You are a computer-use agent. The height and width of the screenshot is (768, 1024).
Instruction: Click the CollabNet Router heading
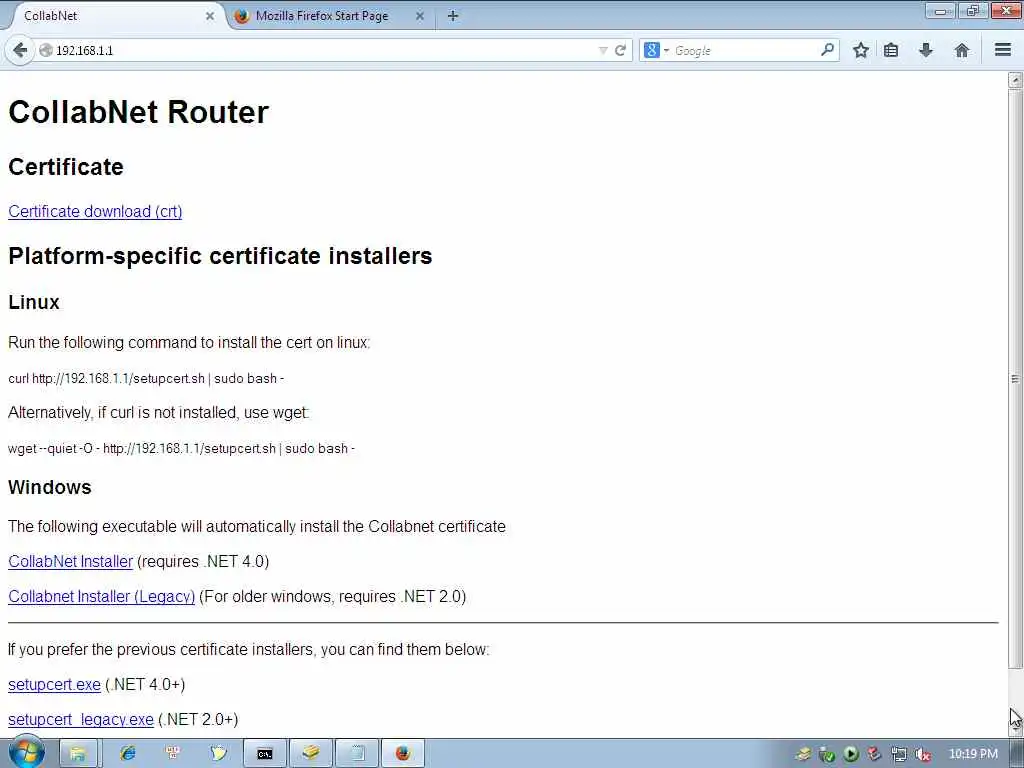(138, 112)
